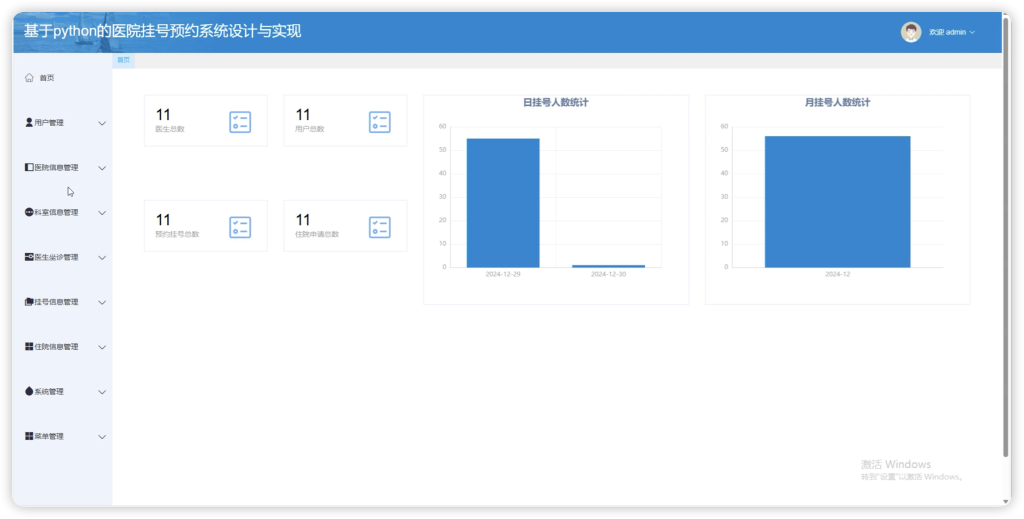
Task: Expand the 用户管理 chevron
Action: pos(102,123)
